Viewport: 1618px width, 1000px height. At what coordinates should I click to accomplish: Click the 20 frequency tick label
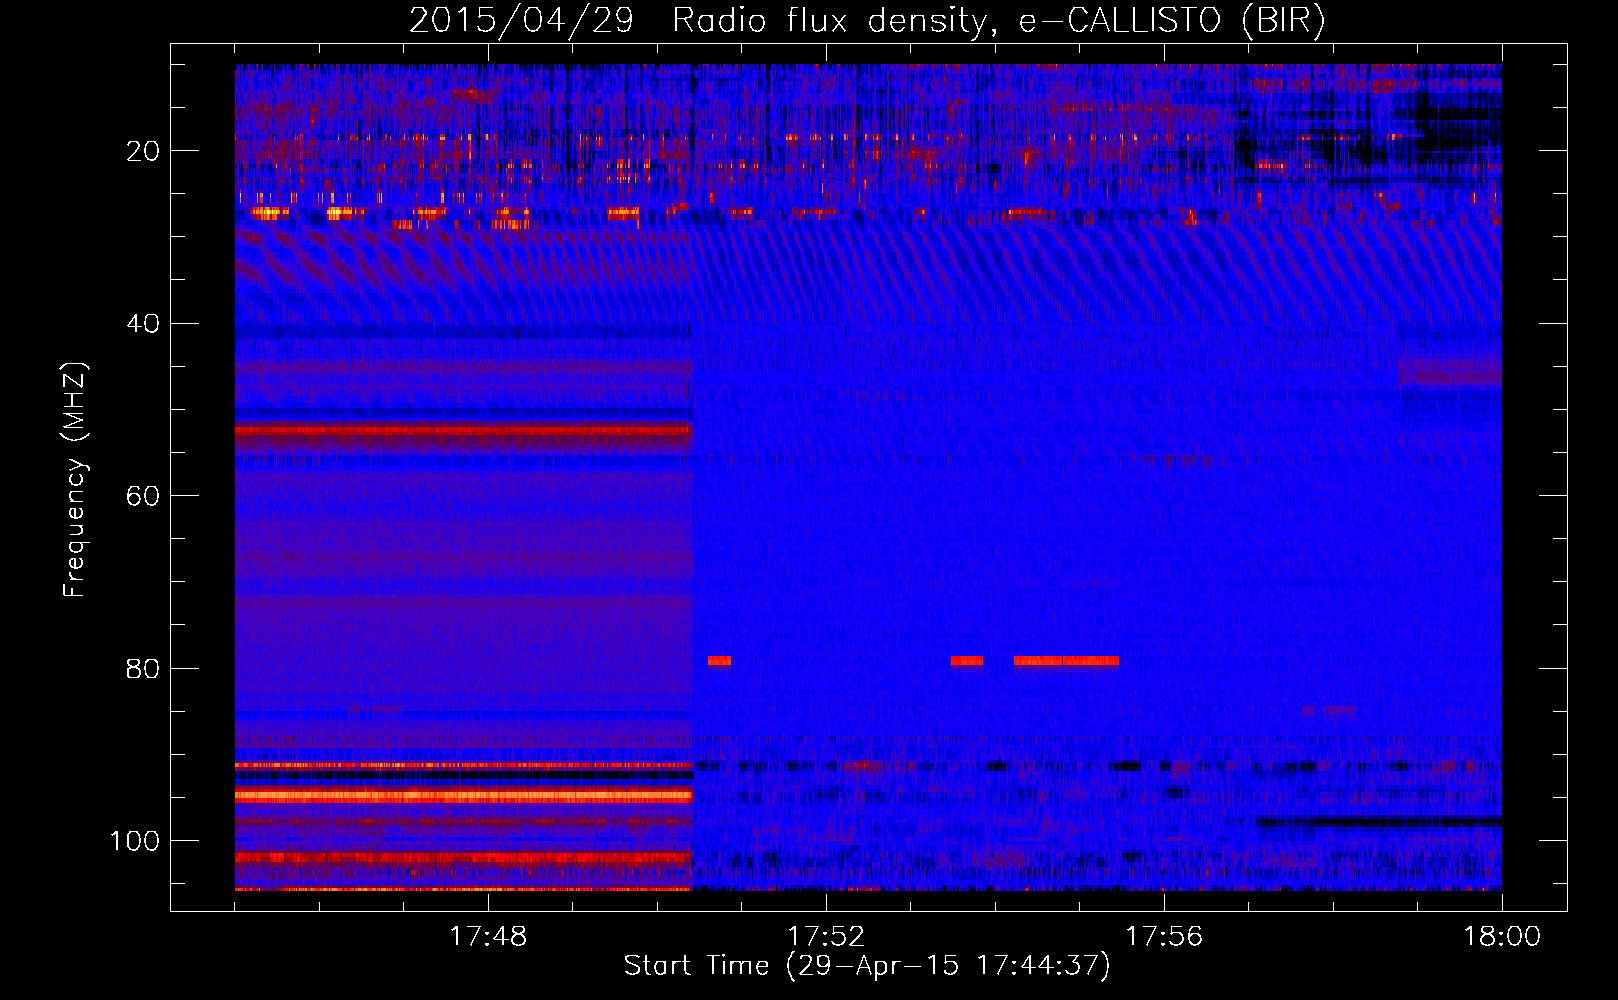pyautogui.click(x=143, y=151)
